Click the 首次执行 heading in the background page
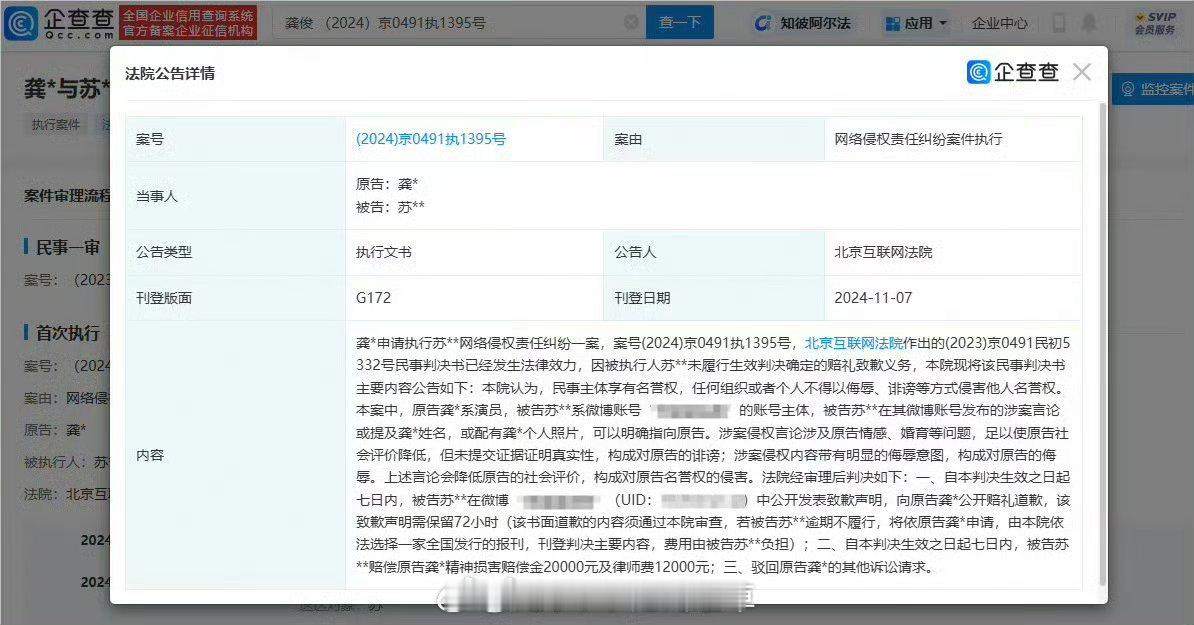 (67, 333)
